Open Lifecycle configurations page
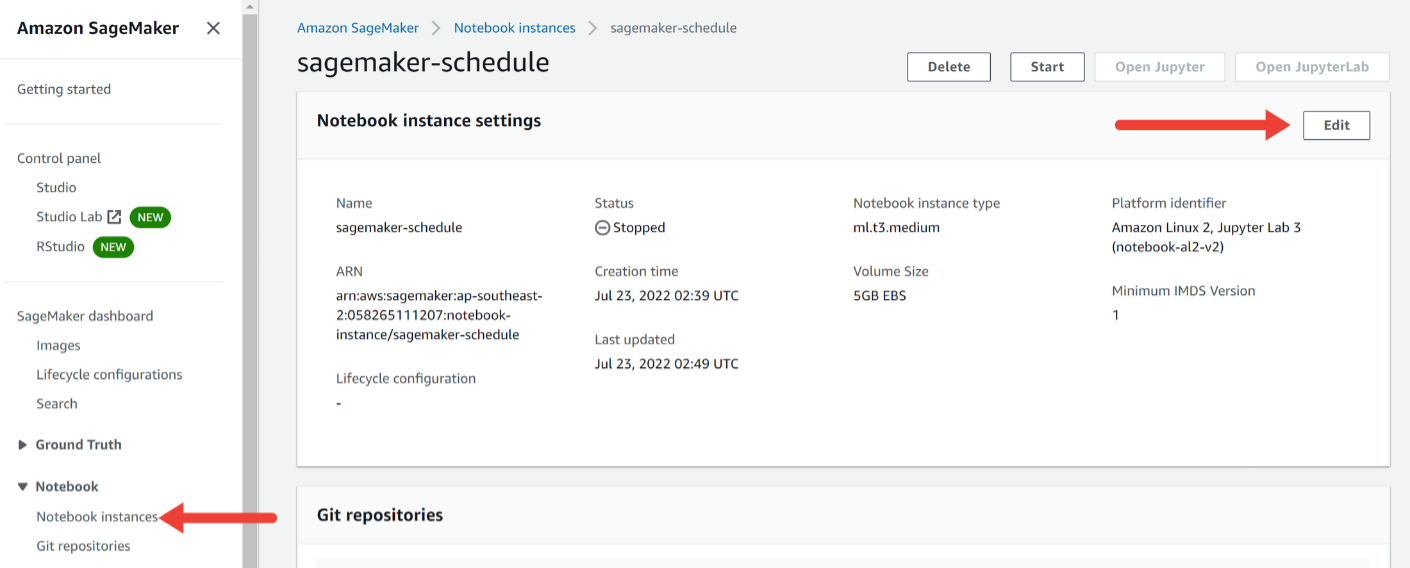 tap(109, 374)
